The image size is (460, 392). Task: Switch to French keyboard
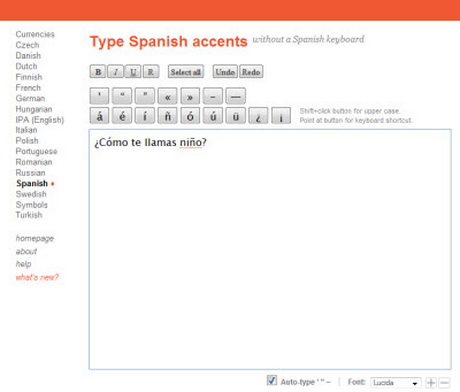click(28, 88)
